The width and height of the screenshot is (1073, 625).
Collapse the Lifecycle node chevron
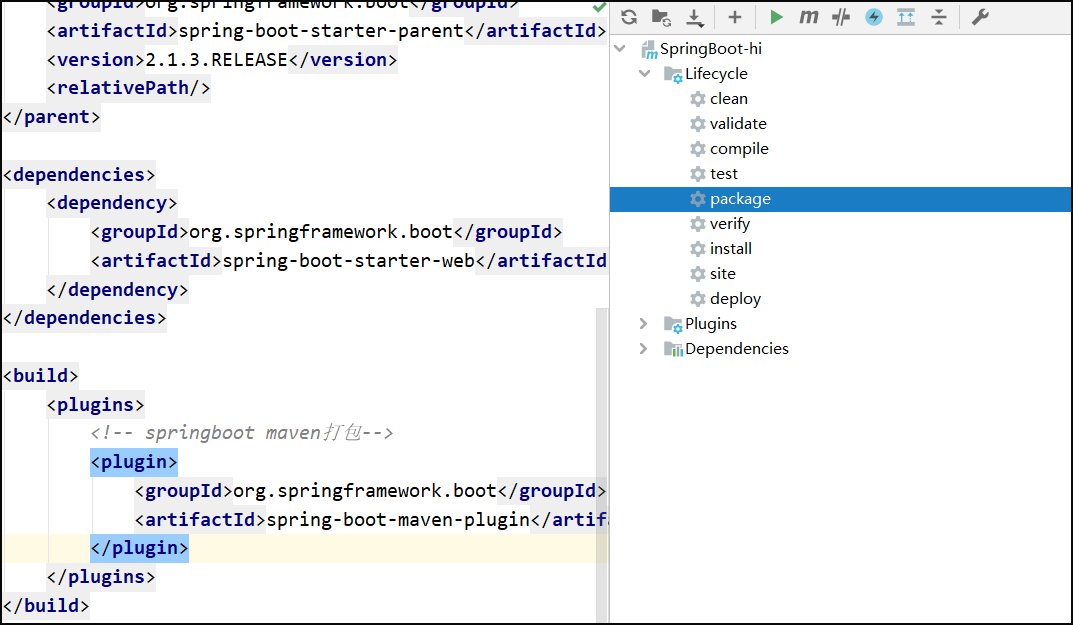click(645, 73)
